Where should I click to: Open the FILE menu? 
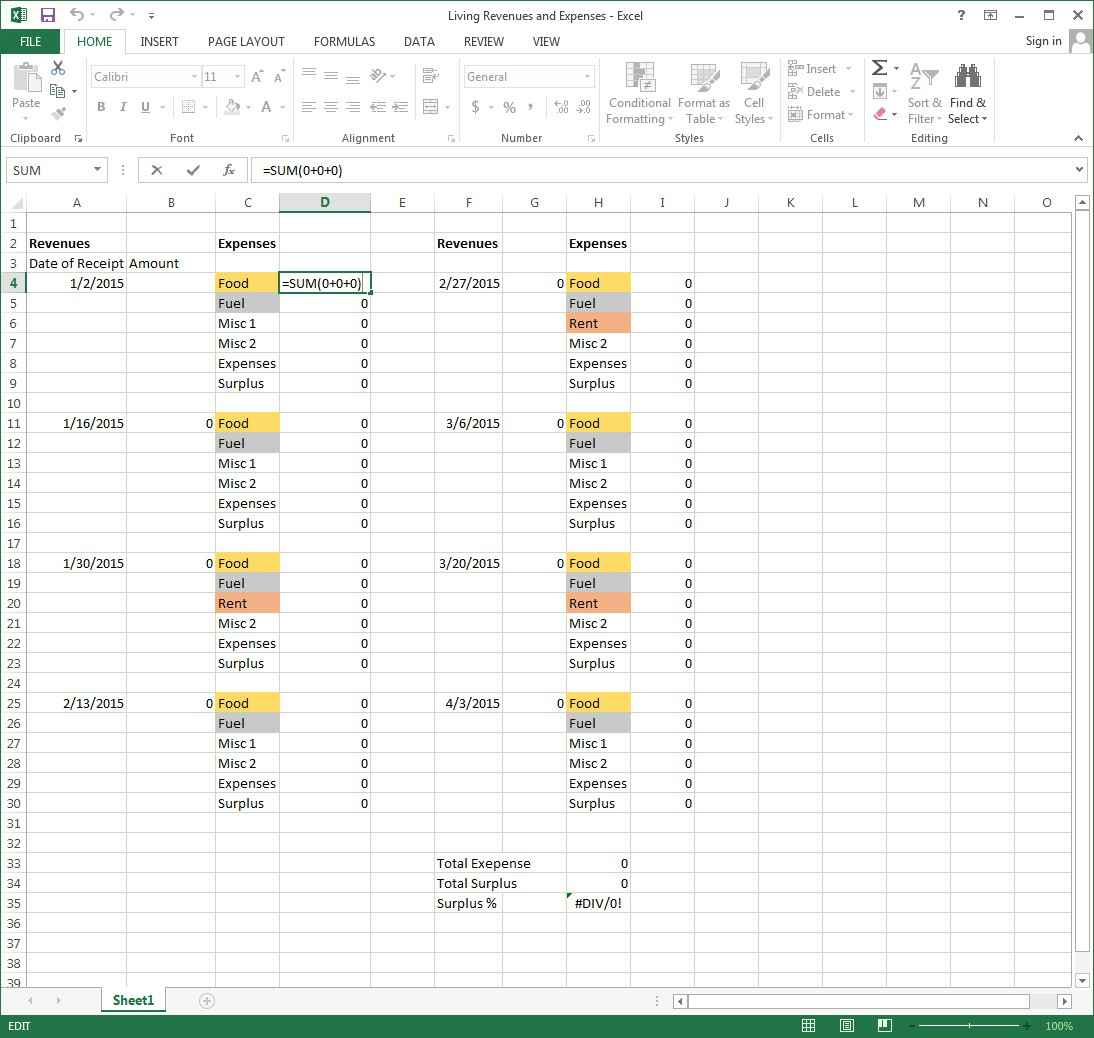[30, 42]
